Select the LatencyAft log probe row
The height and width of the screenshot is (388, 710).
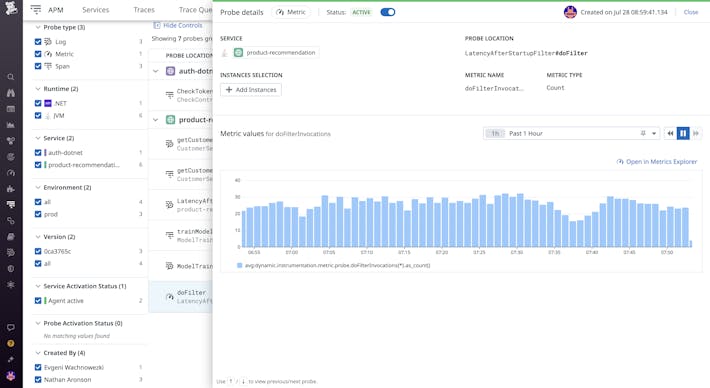[180, 205]
